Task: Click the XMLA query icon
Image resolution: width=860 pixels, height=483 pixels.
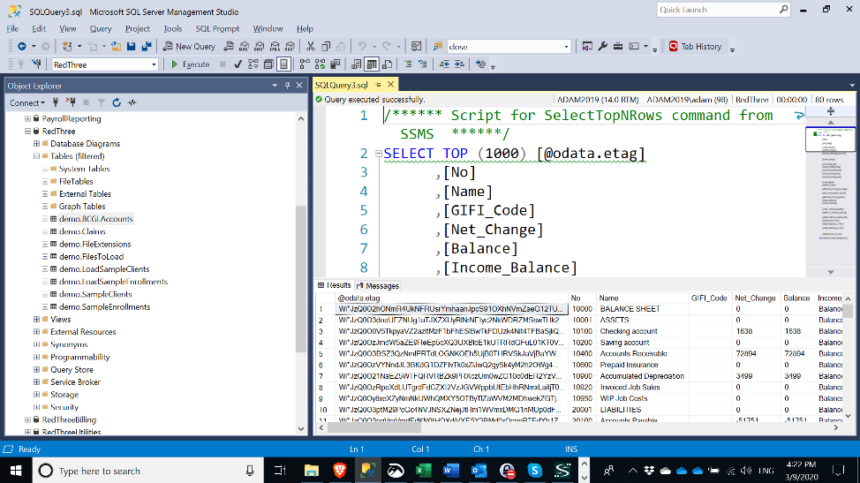Action: point(275,47)
